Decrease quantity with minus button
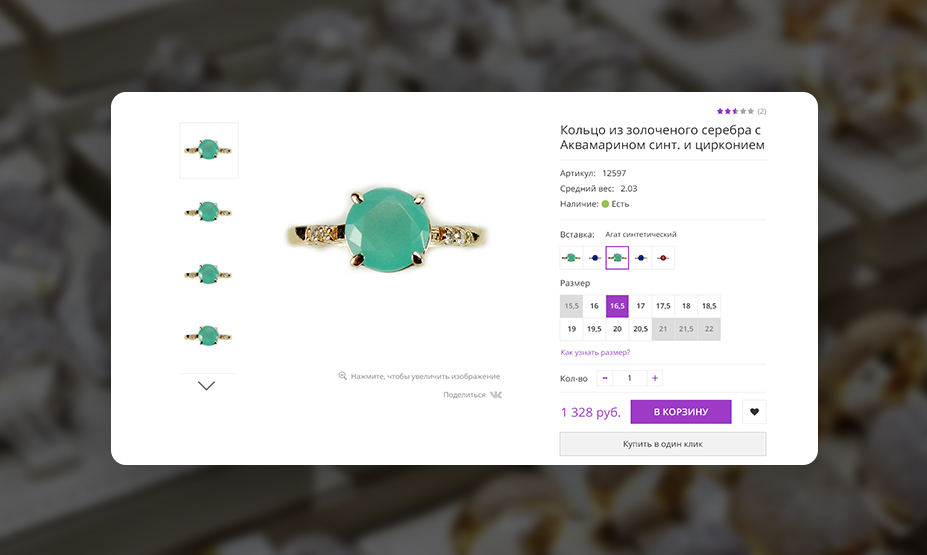Screen dimensions: 927x555 coord(605,378)
